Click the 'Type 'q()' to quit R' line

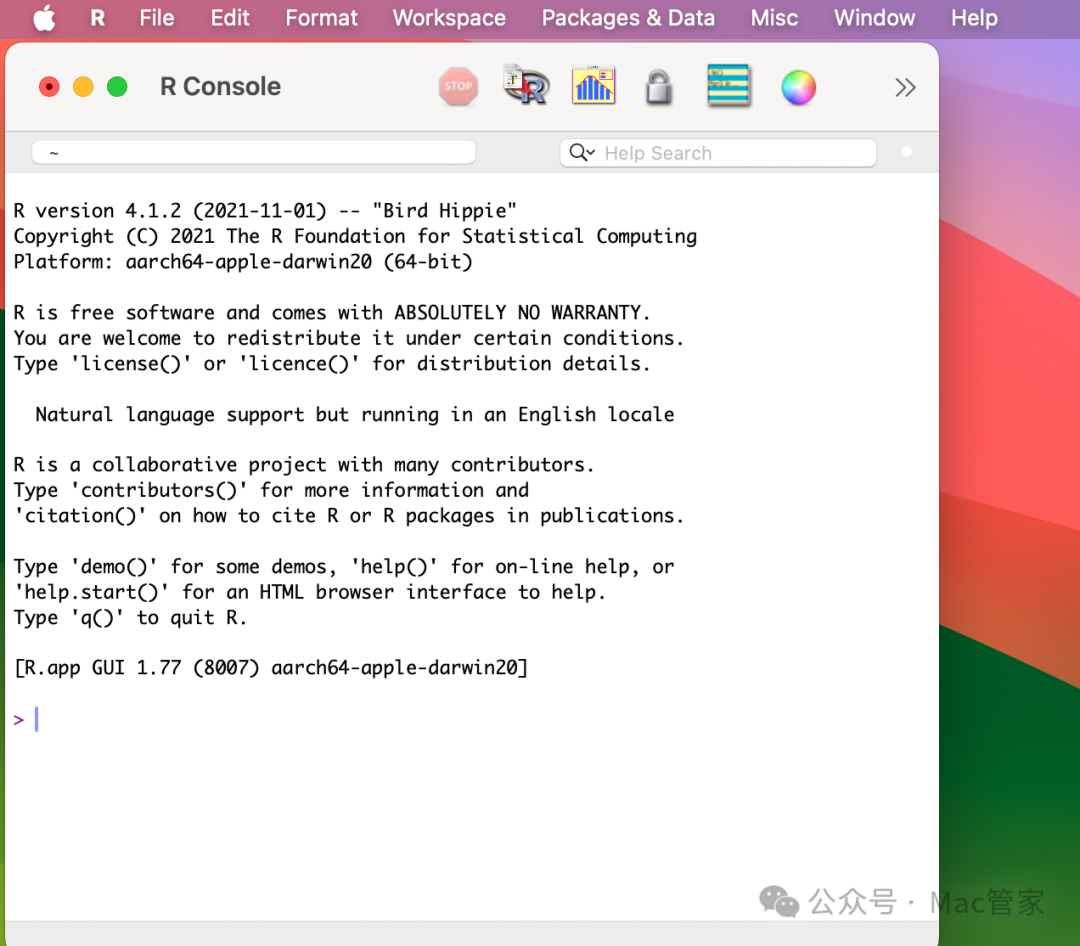point(130,617)
